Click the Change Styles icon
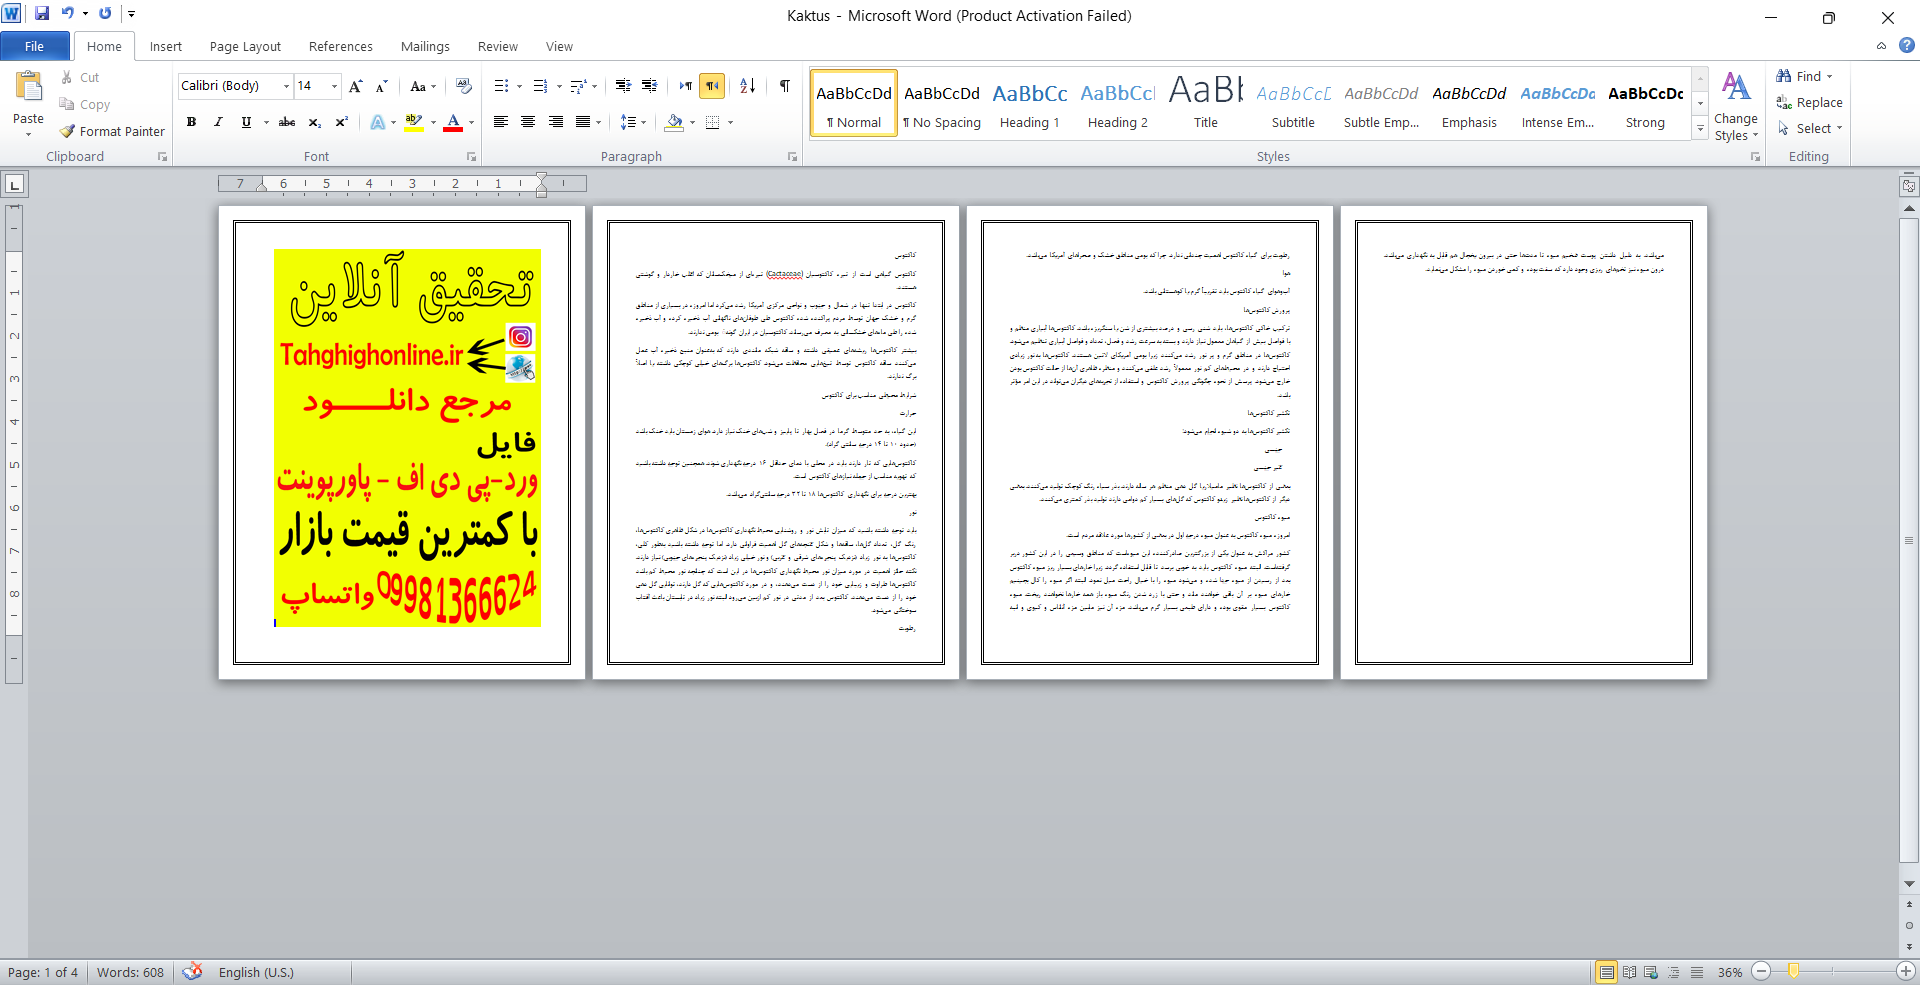 pos(1736,88)
